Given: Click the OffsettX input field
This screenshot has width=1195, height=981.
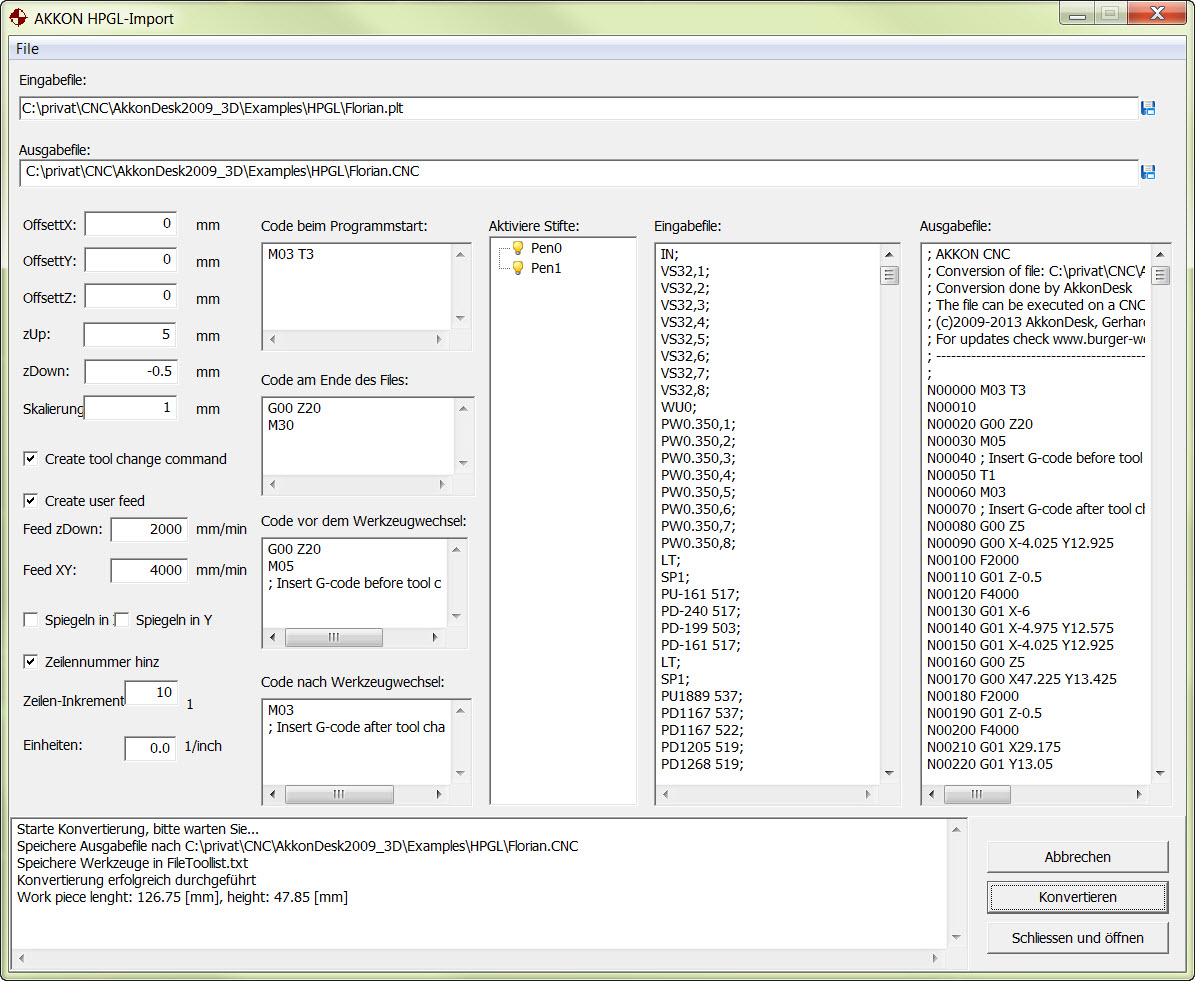Looking at the screenshot, I should 130,224.
